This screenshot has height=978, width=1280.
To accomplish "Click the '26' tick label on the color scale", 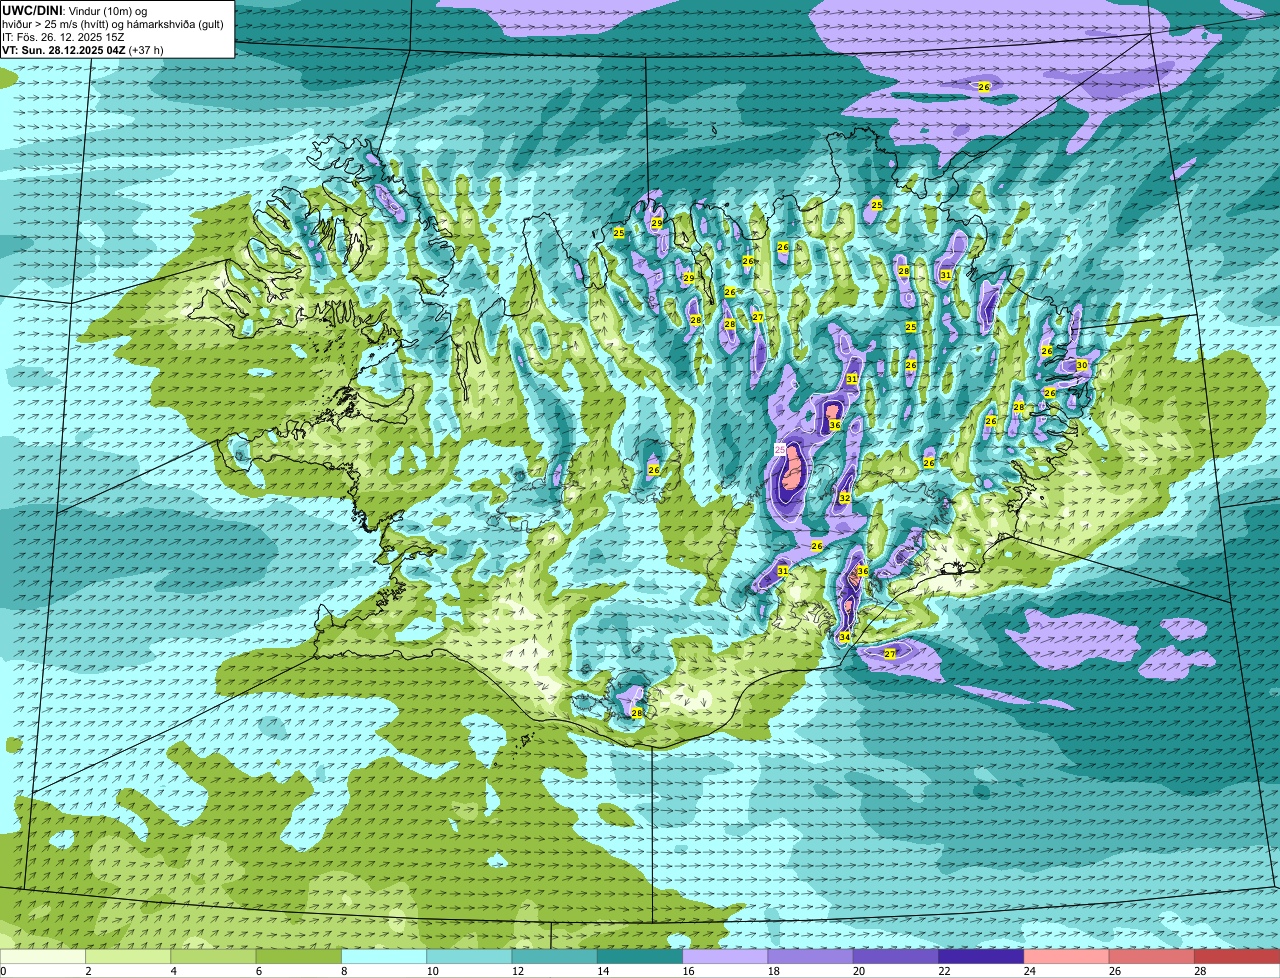I will 1114,971.
